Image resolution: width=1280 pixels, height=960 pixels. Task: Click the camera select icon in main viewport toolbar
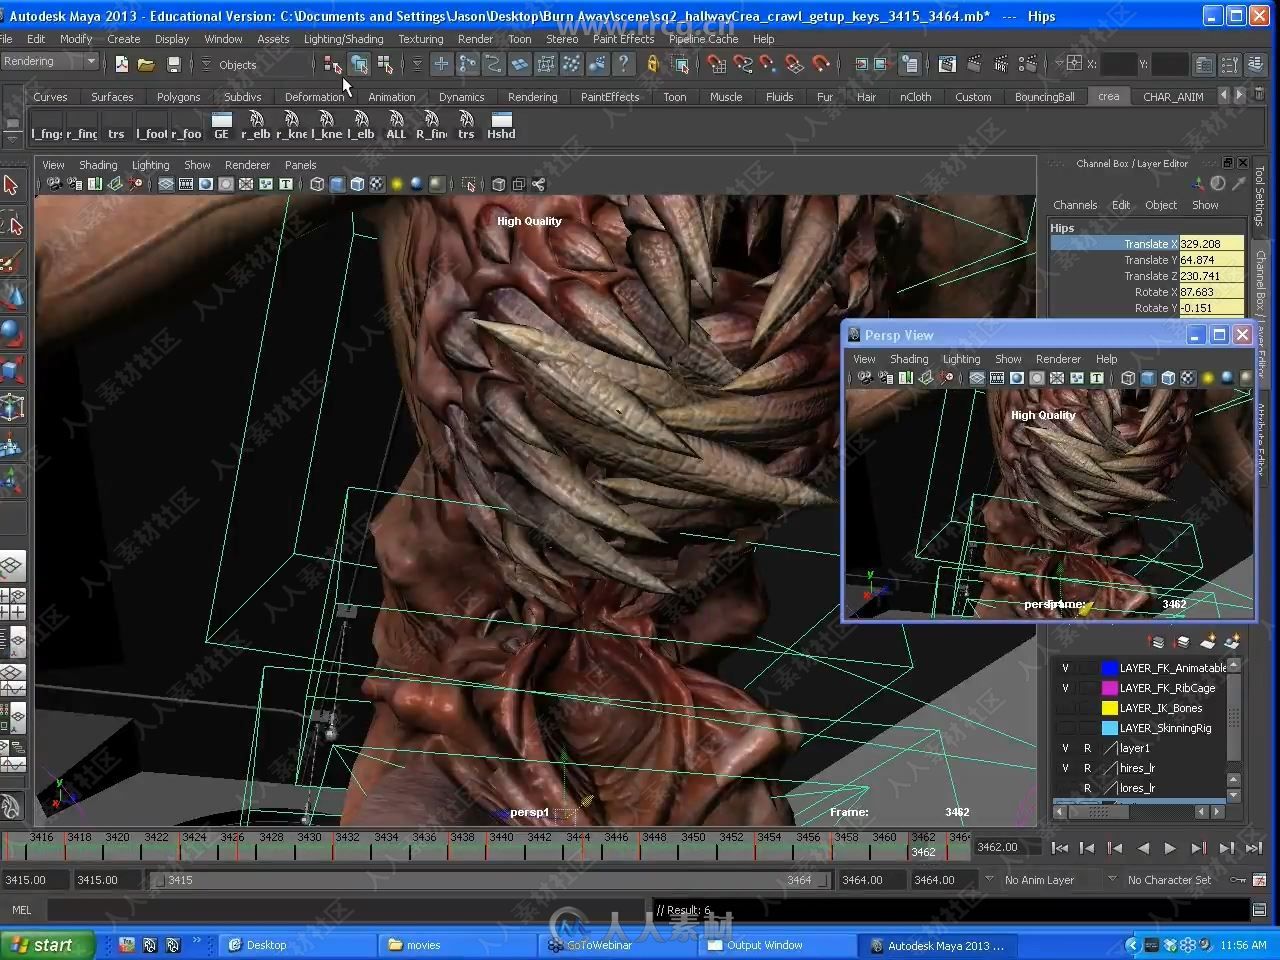(54, 184)
